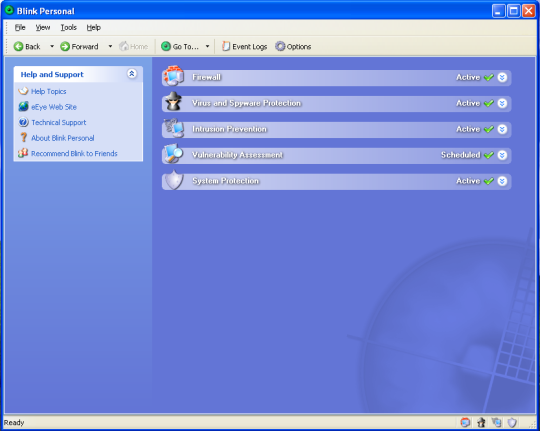The height and width of the screenshot is (431, 540).
Task: Click the Help and Support panel header
Action: (78, 74)
